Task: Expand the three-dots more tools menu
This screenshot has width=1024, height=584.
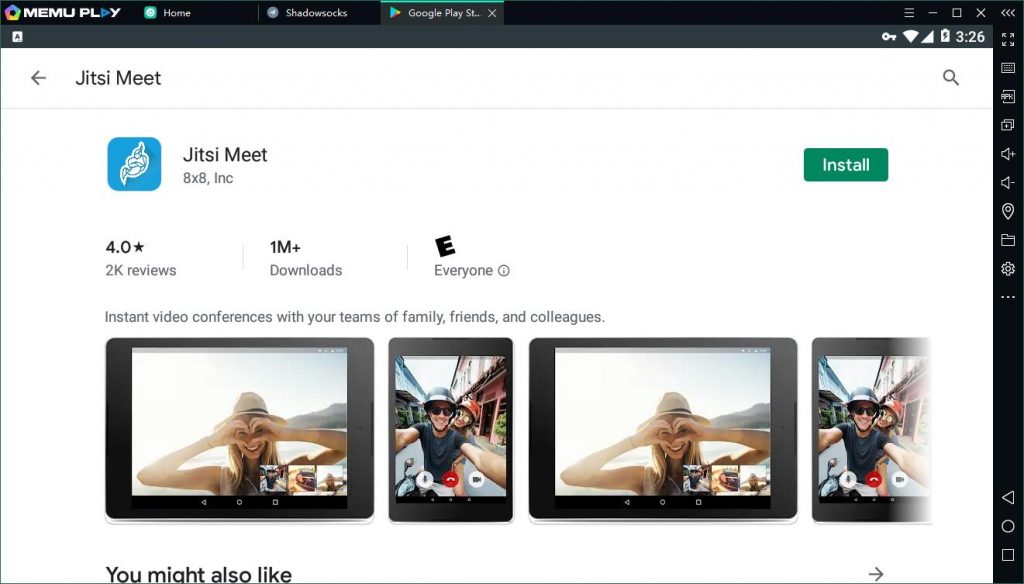Action: coord(1008,297)
